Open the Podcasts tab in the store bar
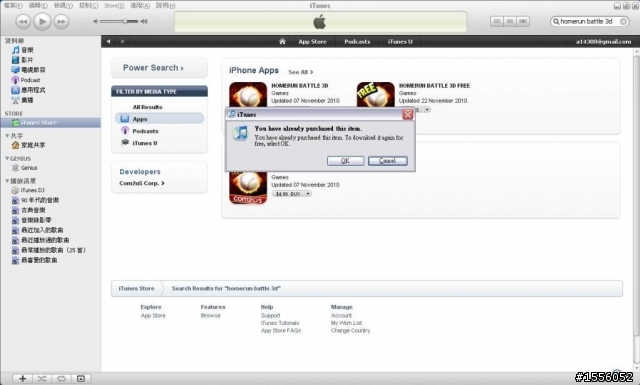This screenshot has width=640, height=385. (357, 42)
